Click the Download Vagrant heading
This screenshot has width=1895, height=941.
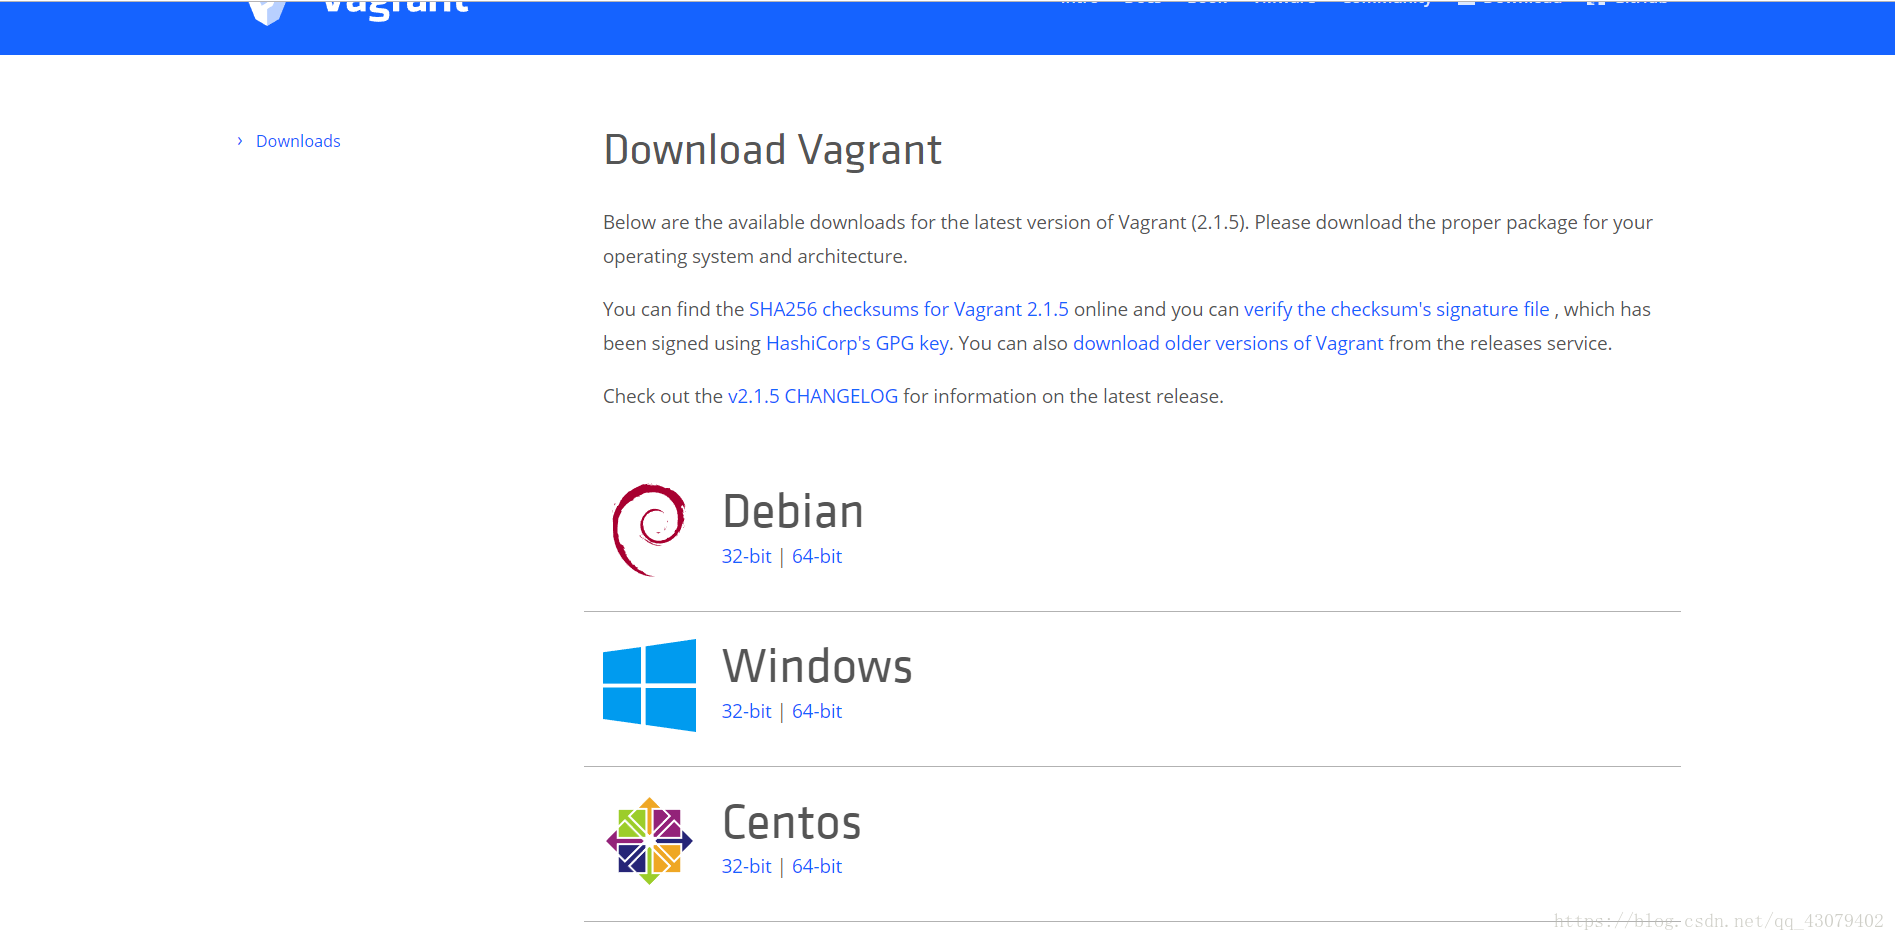coord(772,151)
